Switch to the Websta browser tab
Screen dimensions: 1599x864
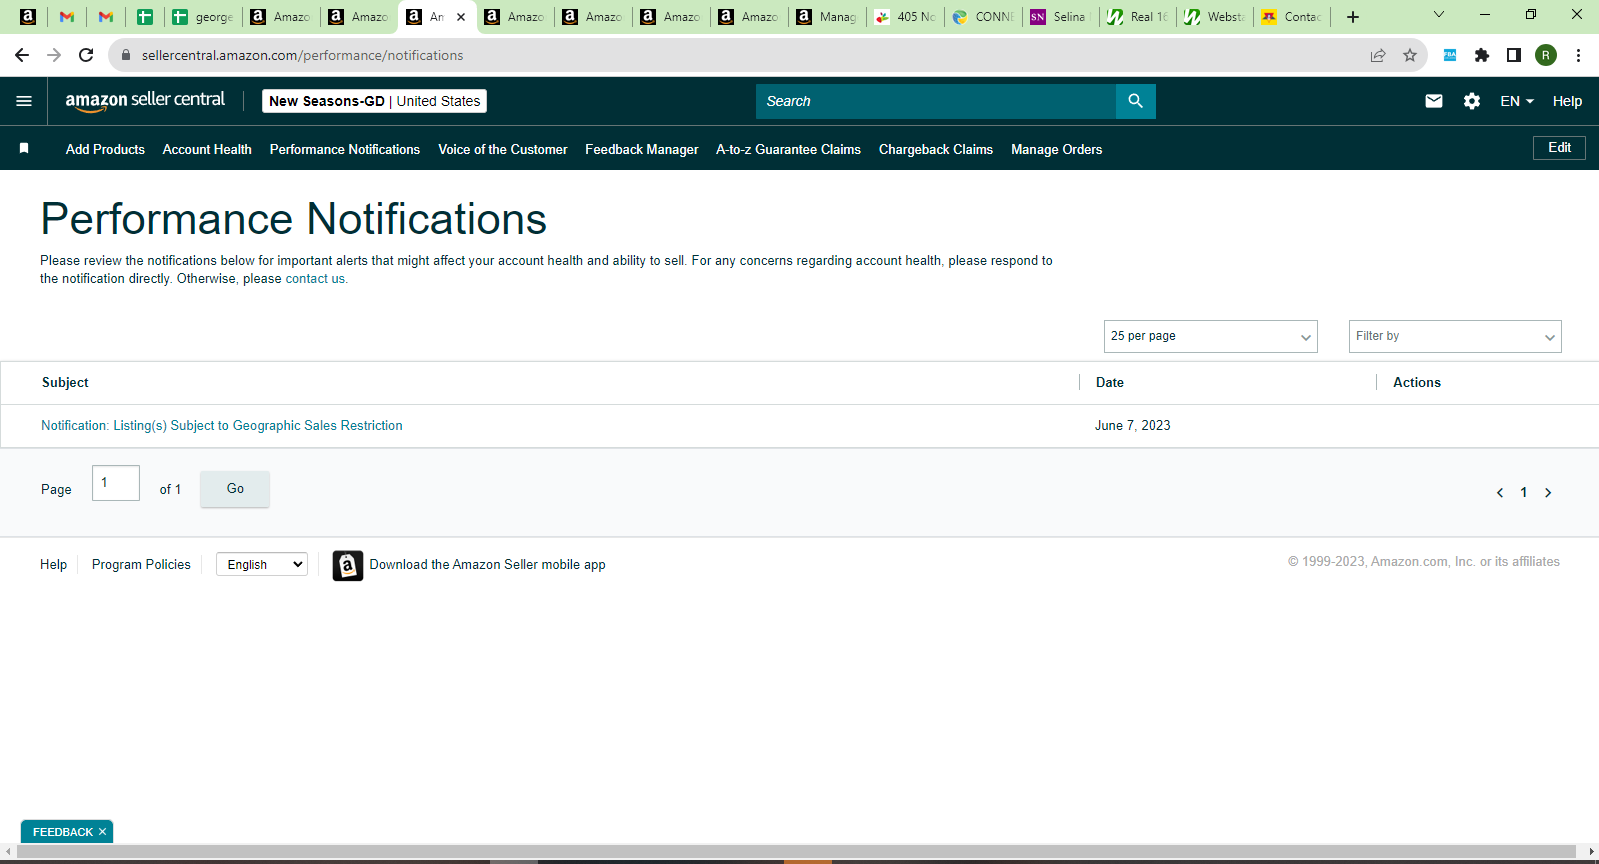coord(1215,17)
